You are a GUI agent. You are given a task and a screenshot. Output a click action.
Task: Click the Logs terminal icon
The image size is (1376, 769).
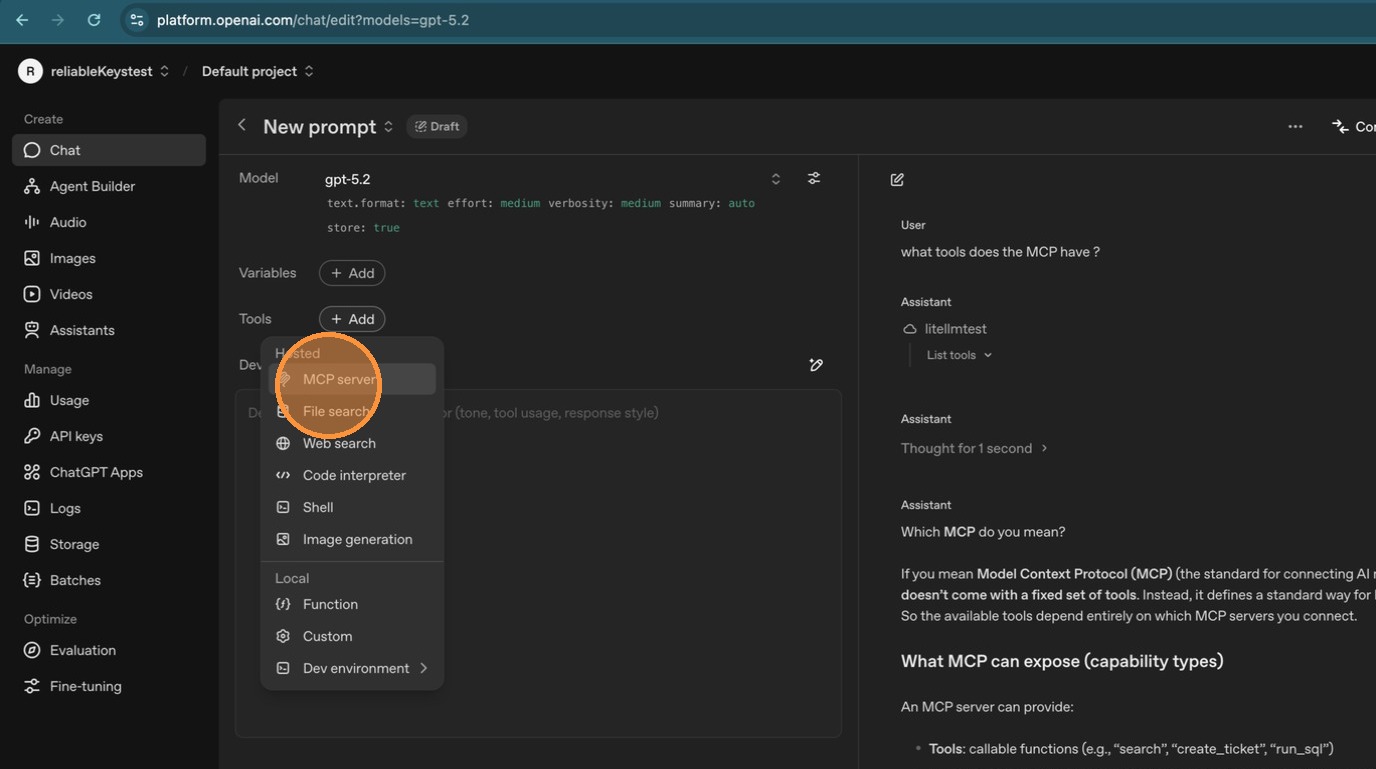[x=32, y=508]
